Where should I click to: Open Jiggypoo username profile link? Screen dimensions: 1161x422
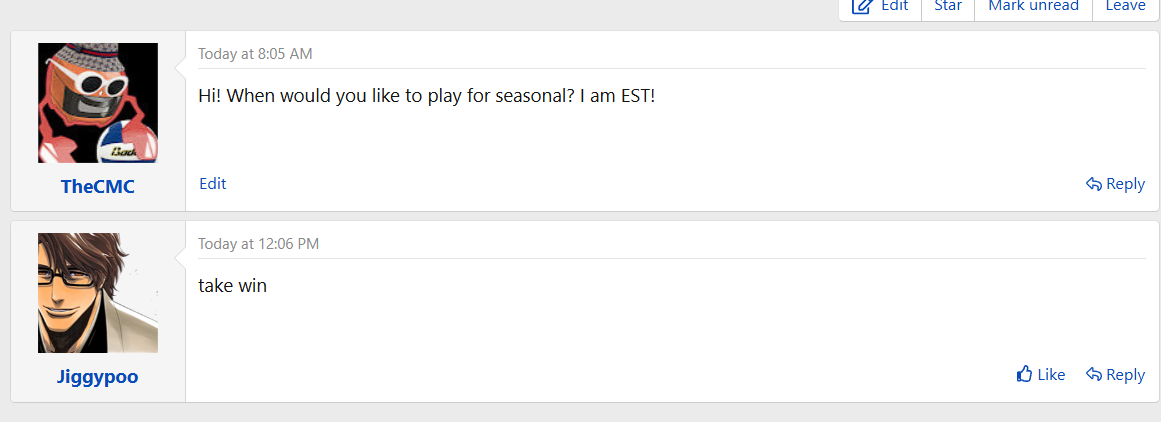97,377
